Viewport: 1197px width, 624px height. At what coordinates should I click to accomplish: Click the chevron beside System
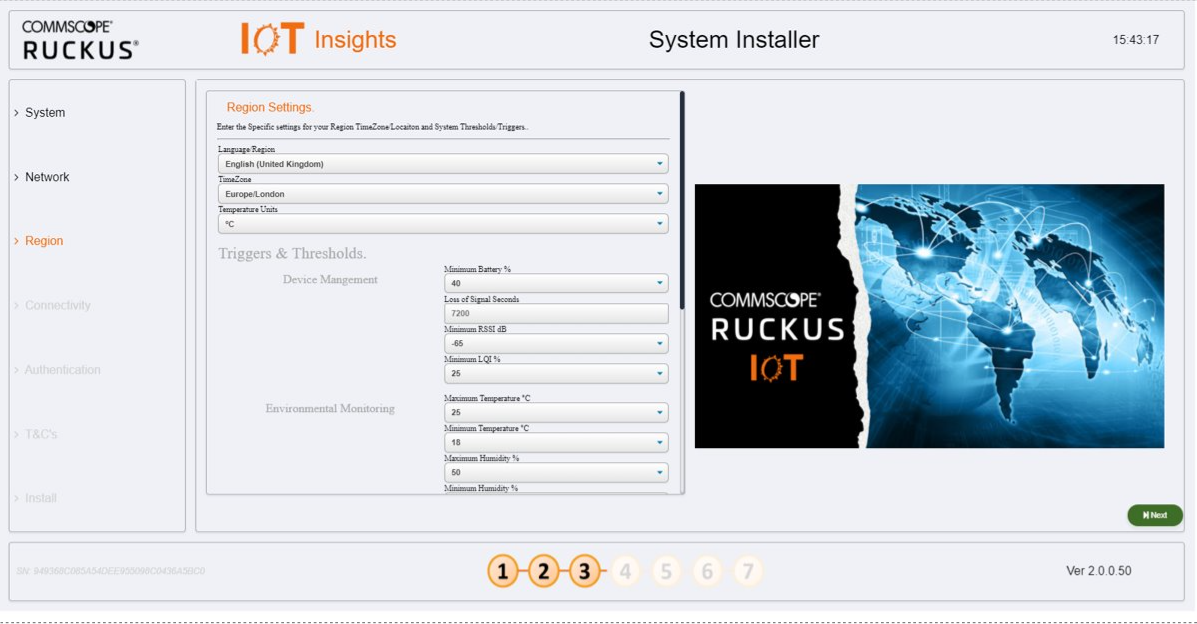coord(16,112)
